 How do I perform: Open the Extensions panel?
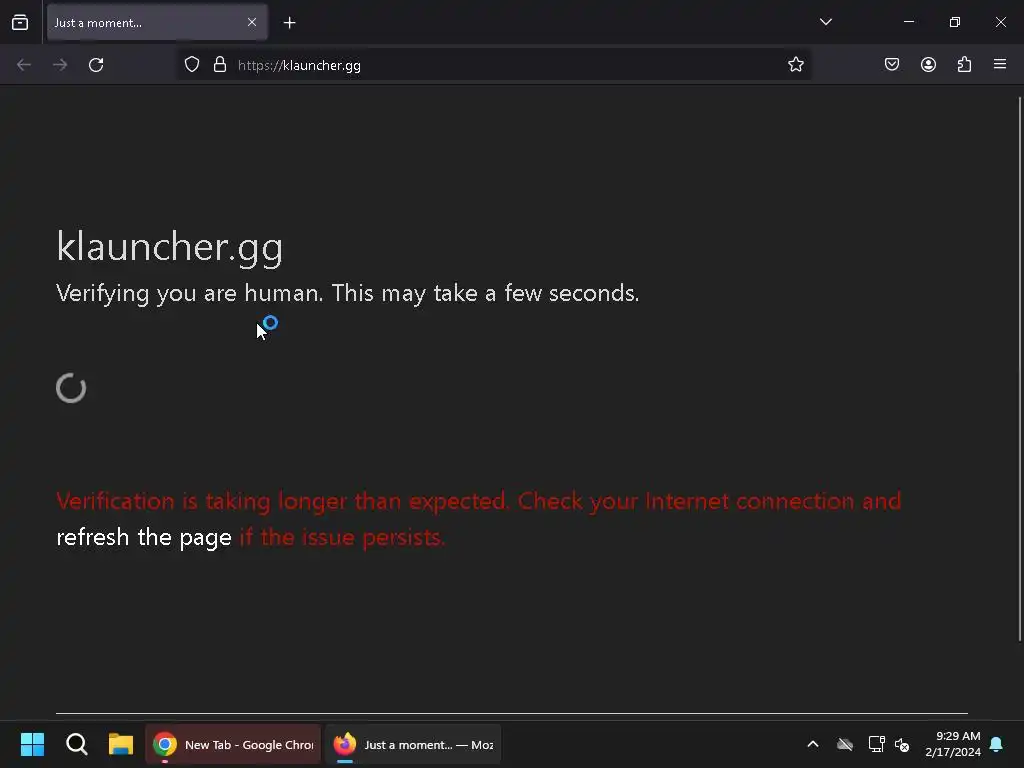964,64
